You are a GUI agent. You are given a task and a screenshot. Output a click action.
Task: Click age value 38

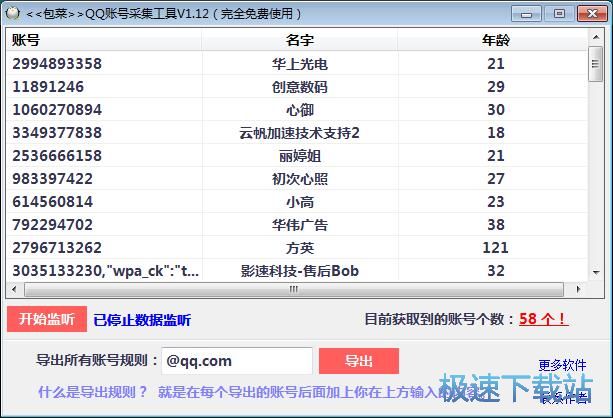[496, 225]
